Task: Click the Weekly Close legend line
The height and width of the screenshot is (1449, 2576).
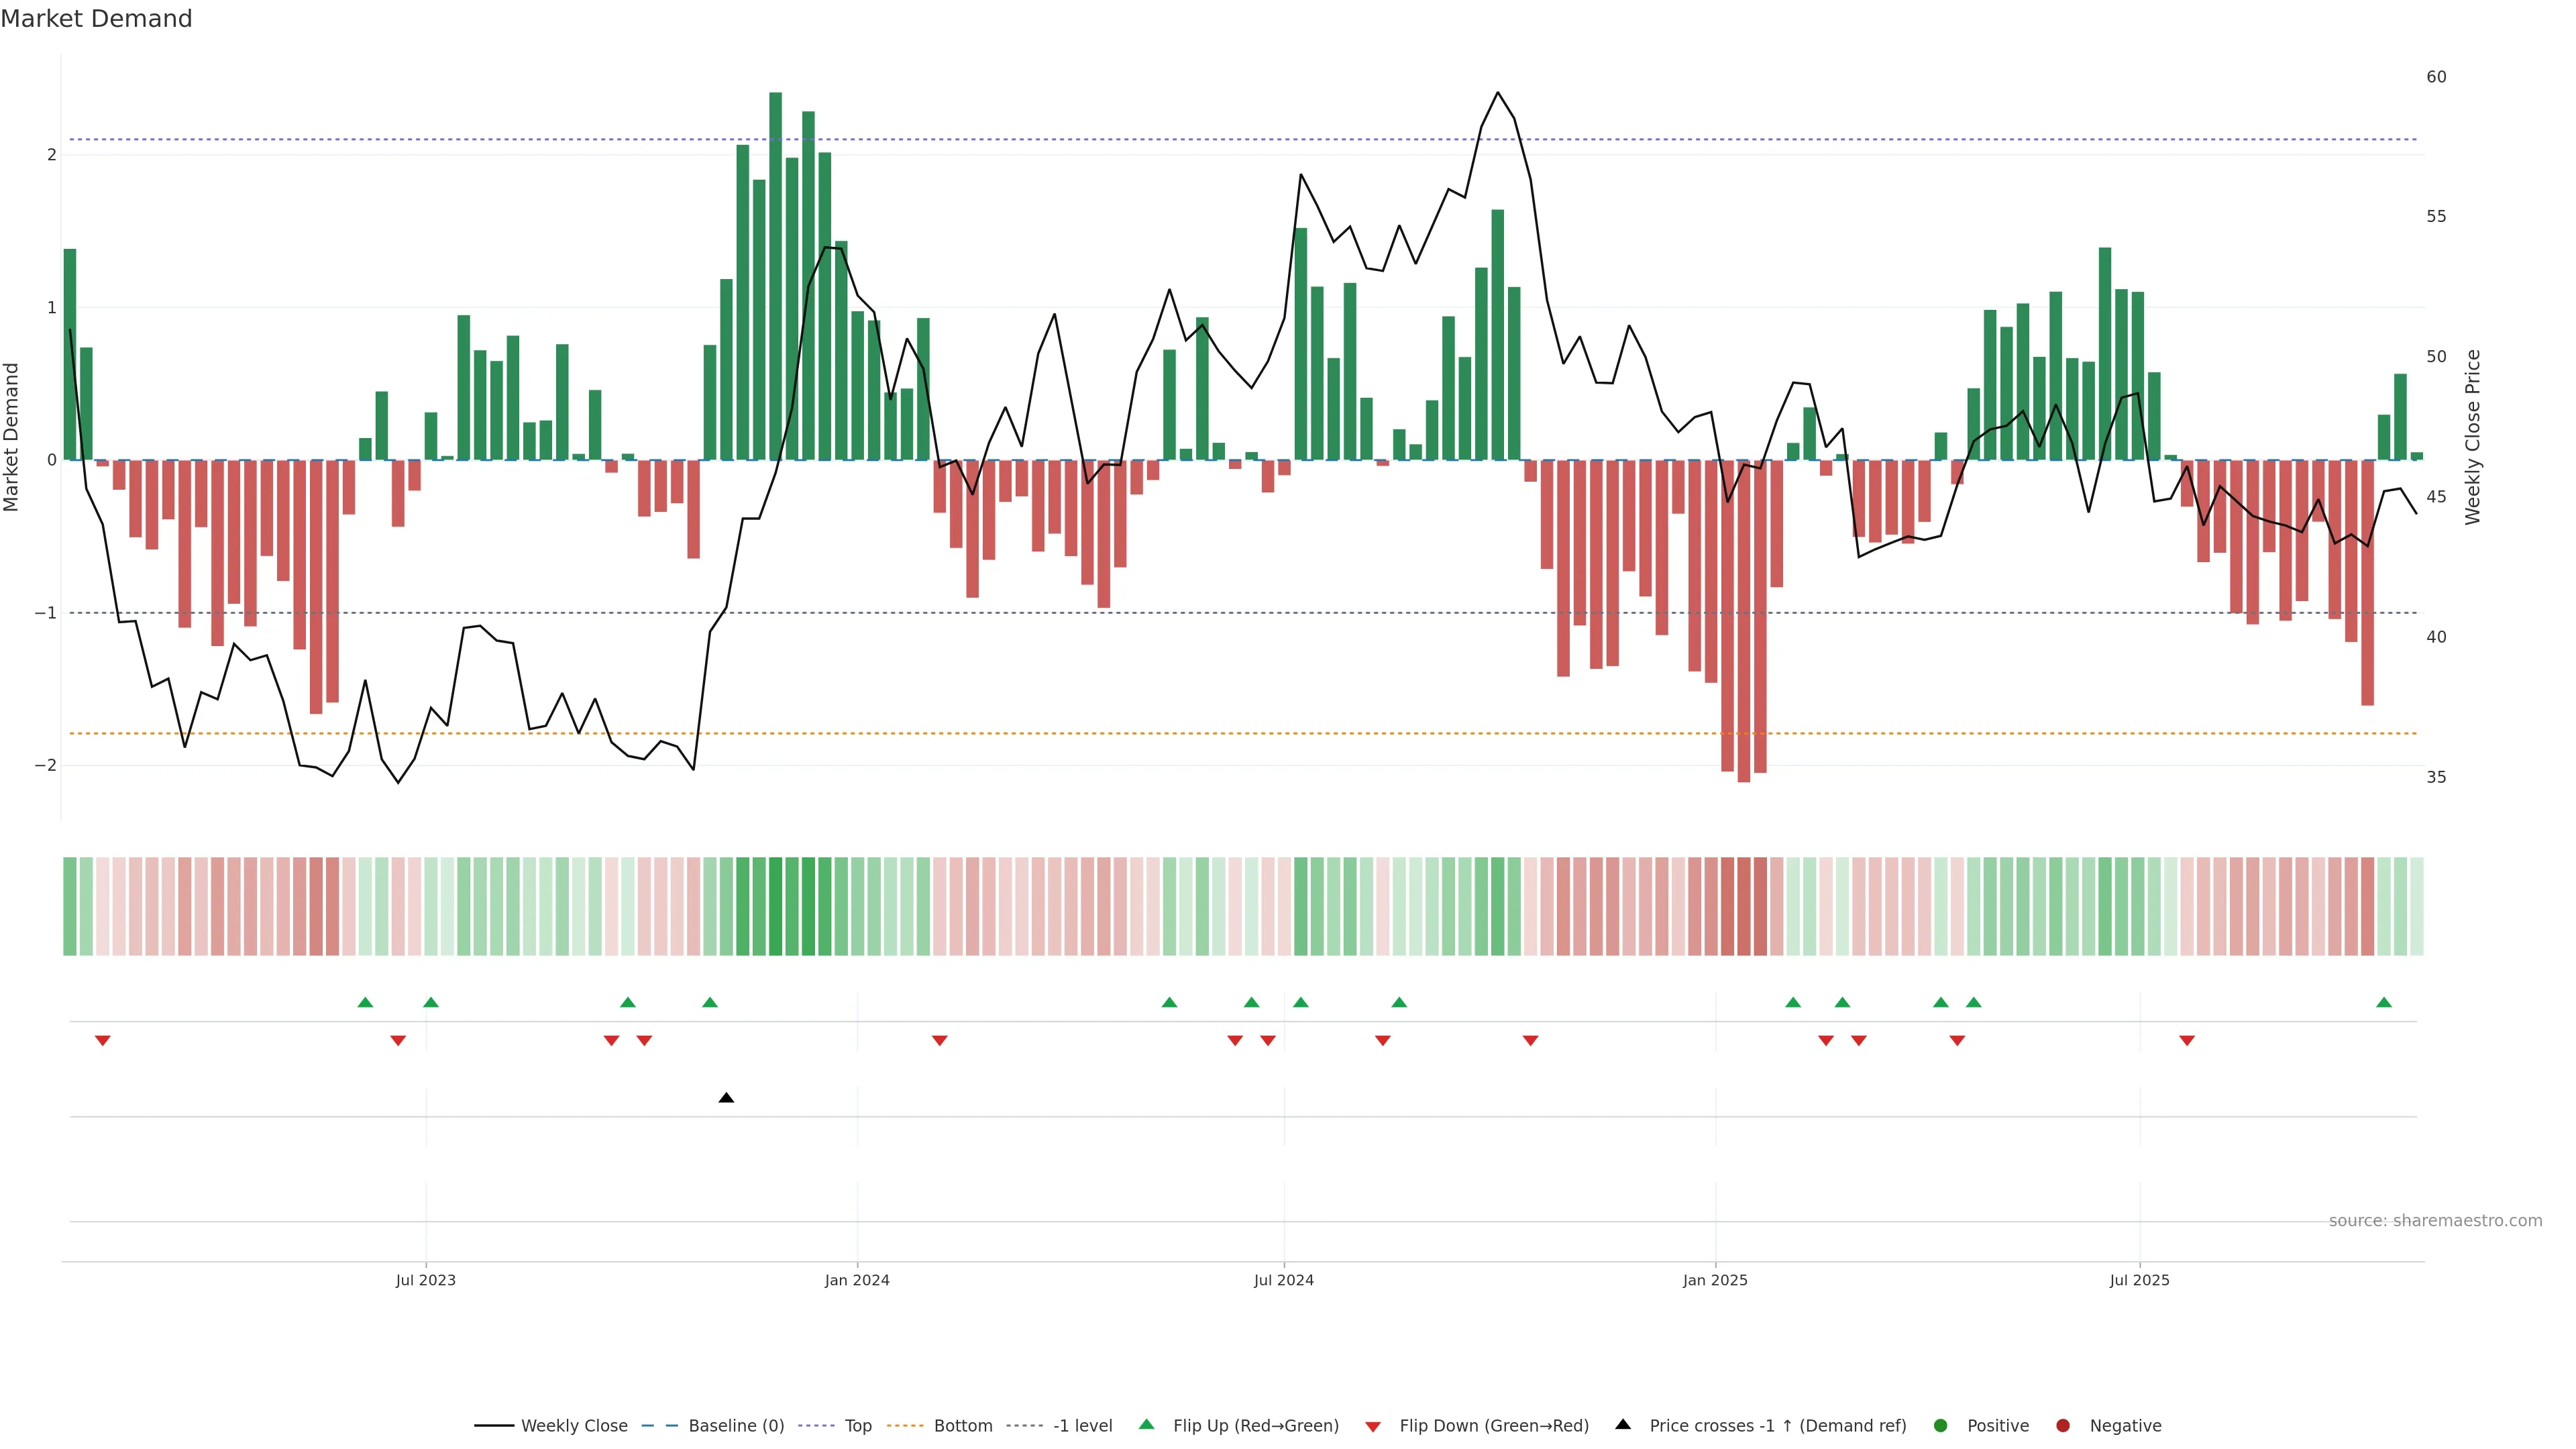Action: coord(494,1426)
